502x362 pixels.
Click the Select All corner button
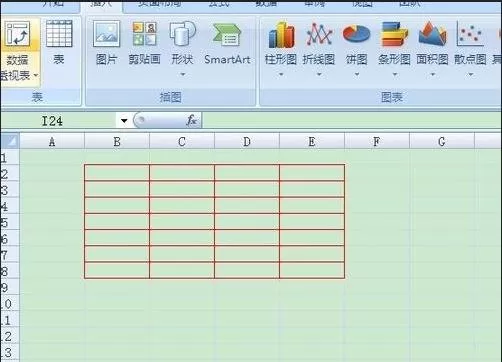(10, 141)
